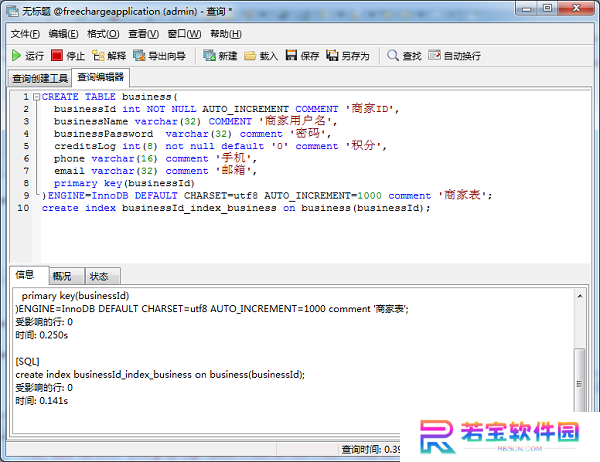Click the businessName column on line 3

(91, 122)
